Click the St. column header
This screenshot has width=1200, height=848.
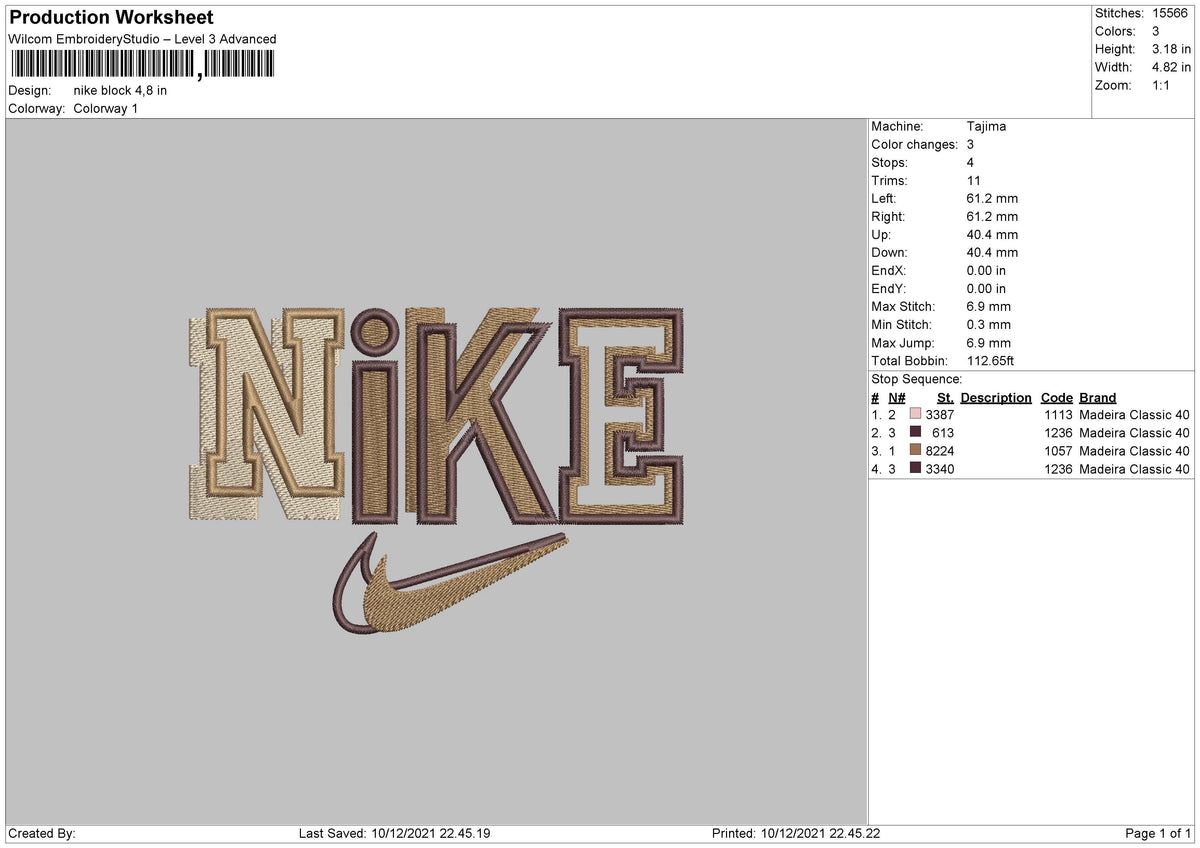945,397
